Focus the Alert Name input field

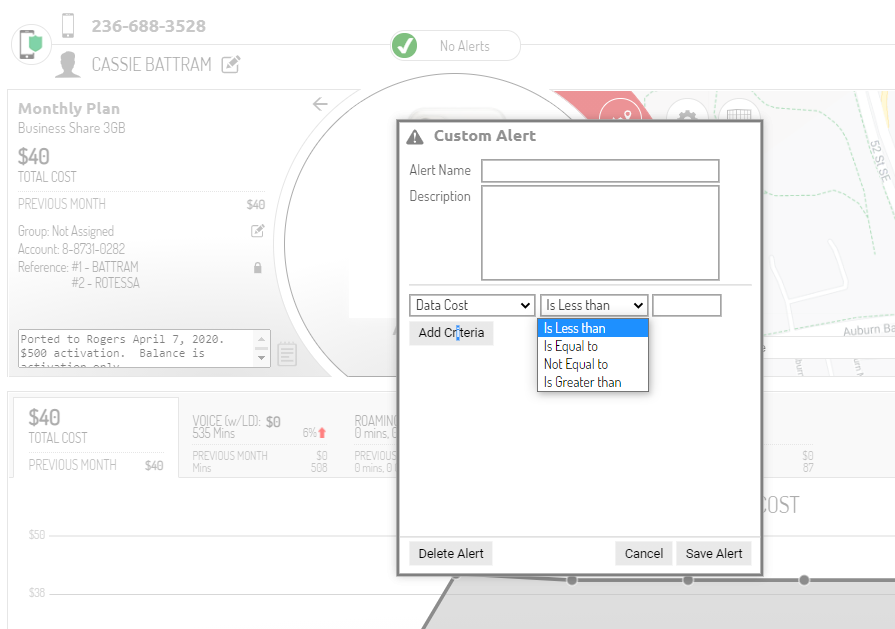(600, 170)
